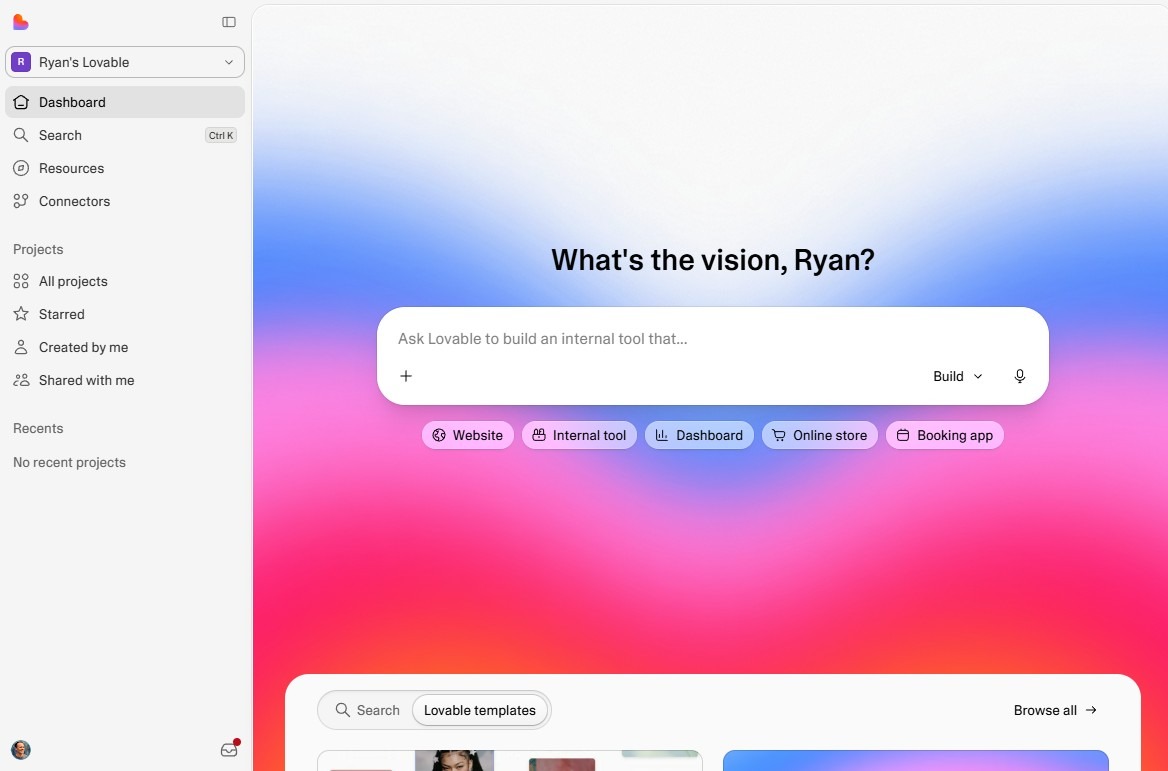The height and width of the screenshot is (771, 1168).
Task: Open the first template thumbnail with portrait photo
Action: [x=510, y=761]
